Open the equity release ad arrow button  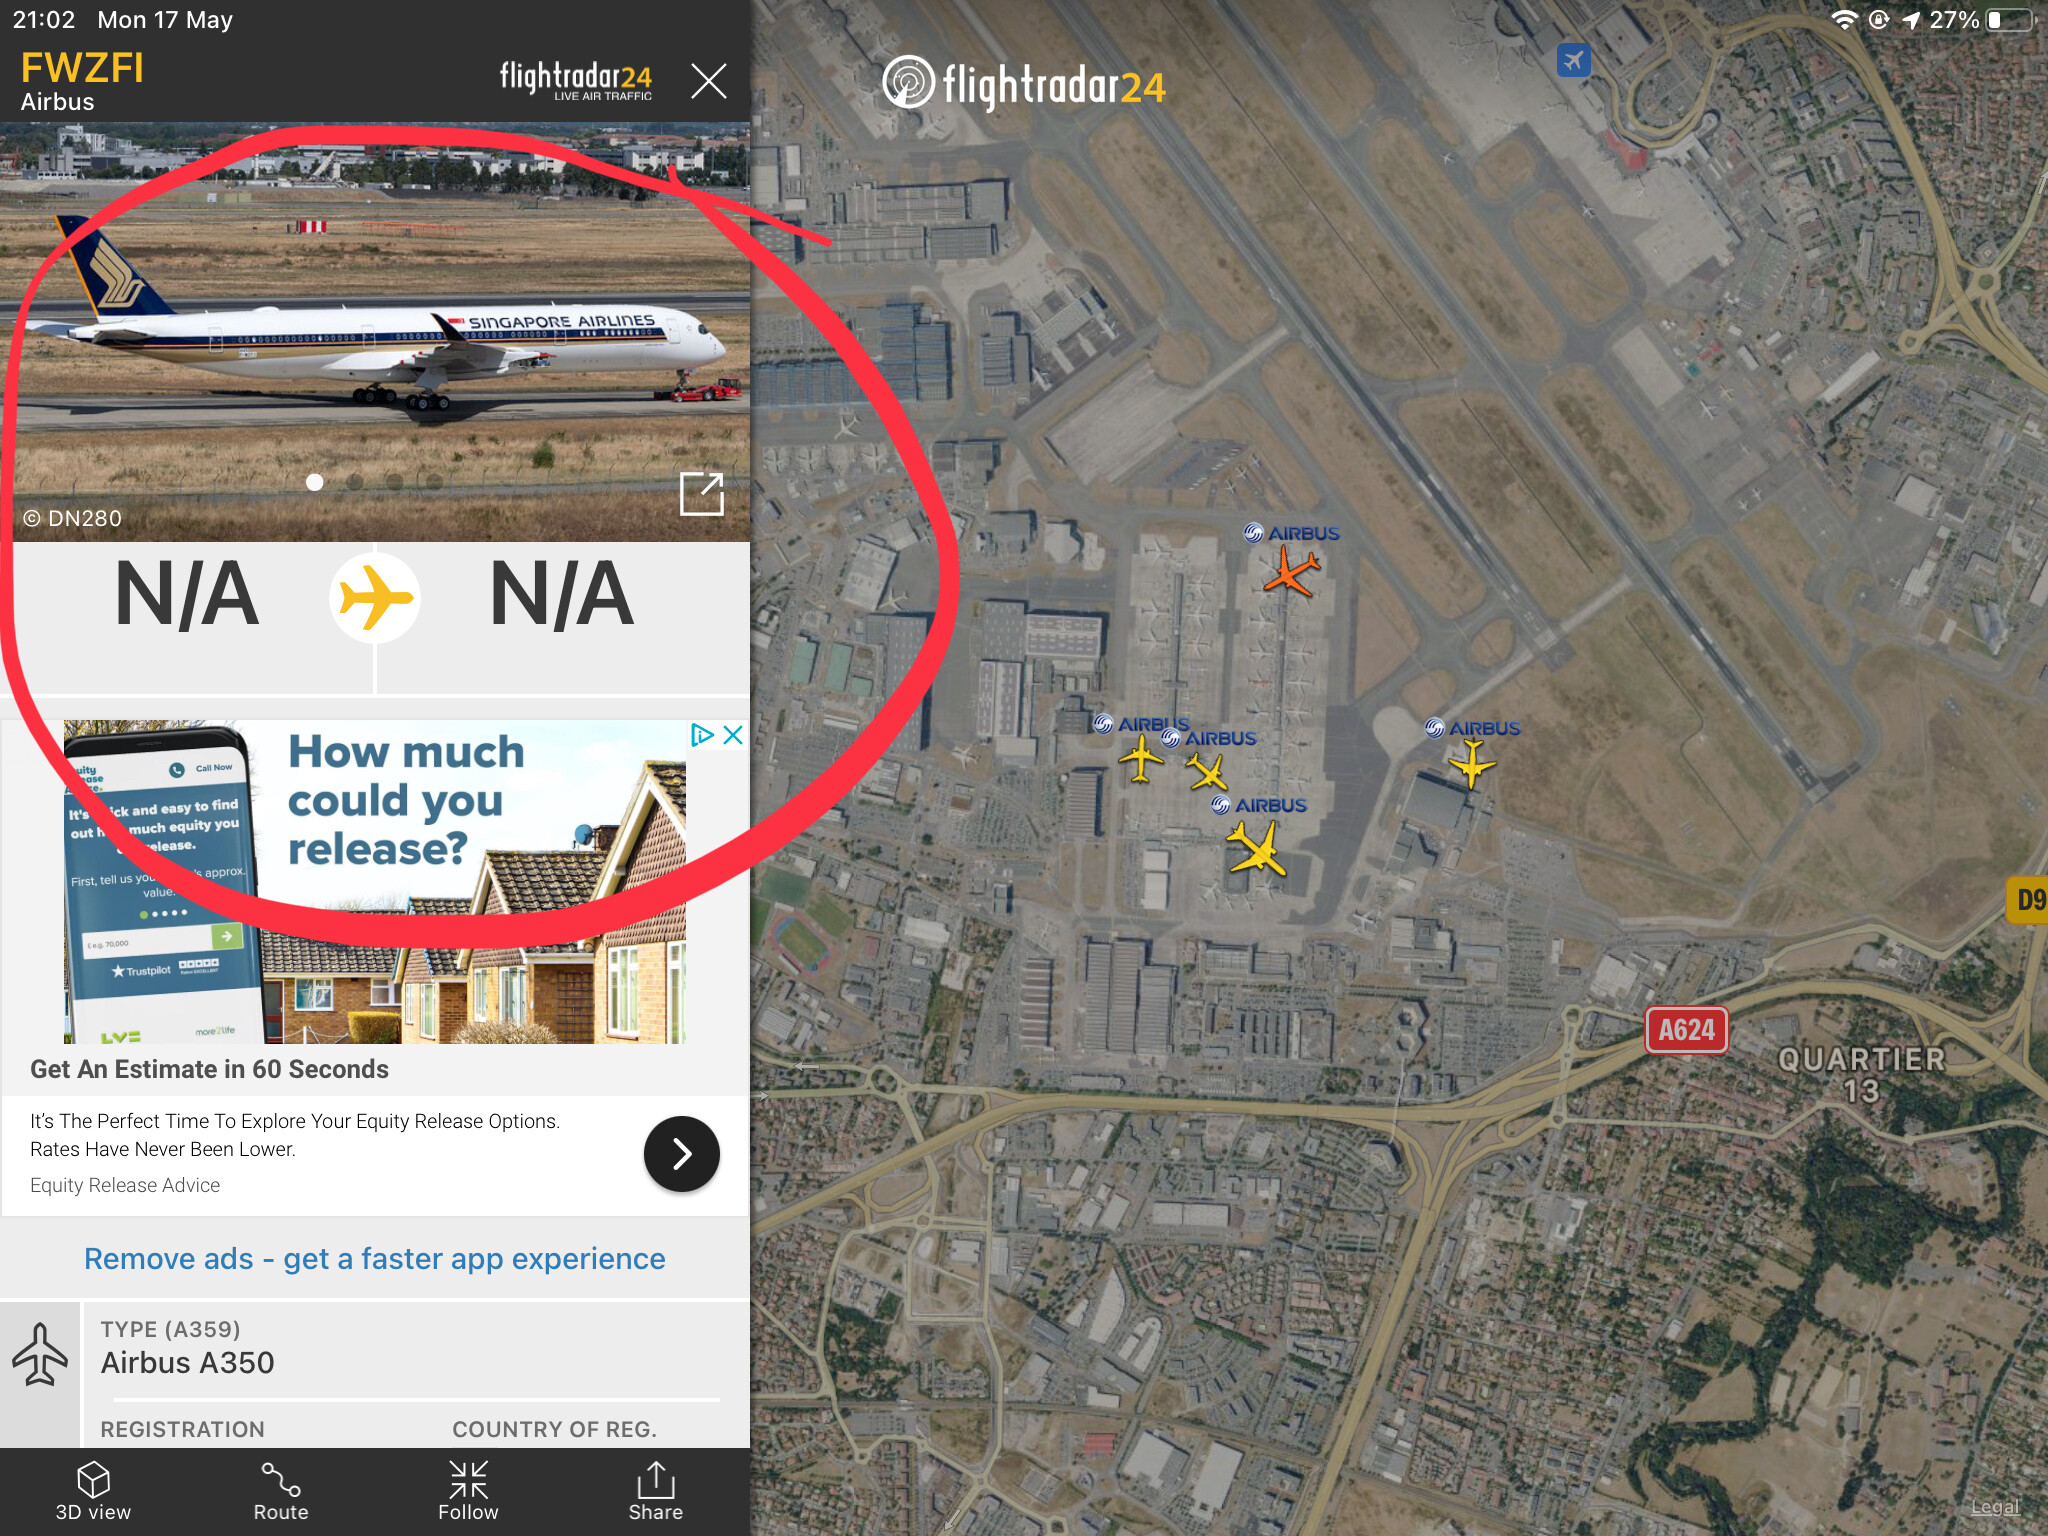(682, 1154)
